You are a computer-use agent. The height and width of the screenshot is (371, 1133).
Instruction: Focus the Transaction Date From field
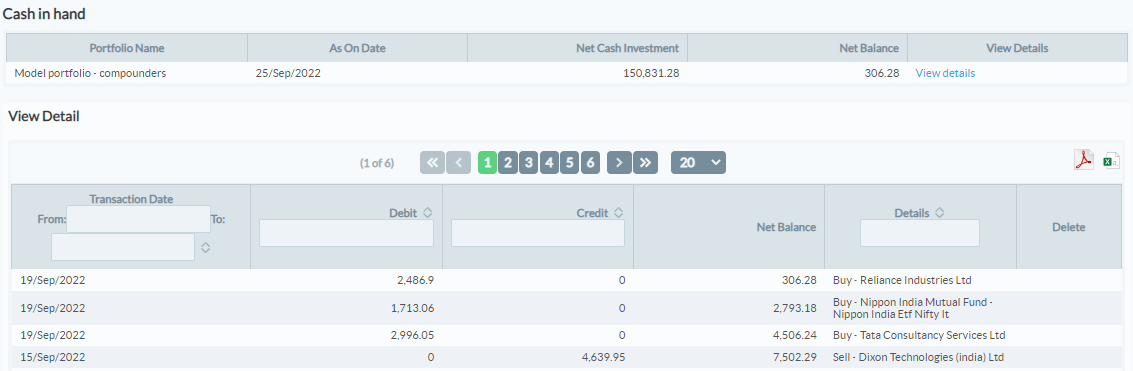(138, 218)
